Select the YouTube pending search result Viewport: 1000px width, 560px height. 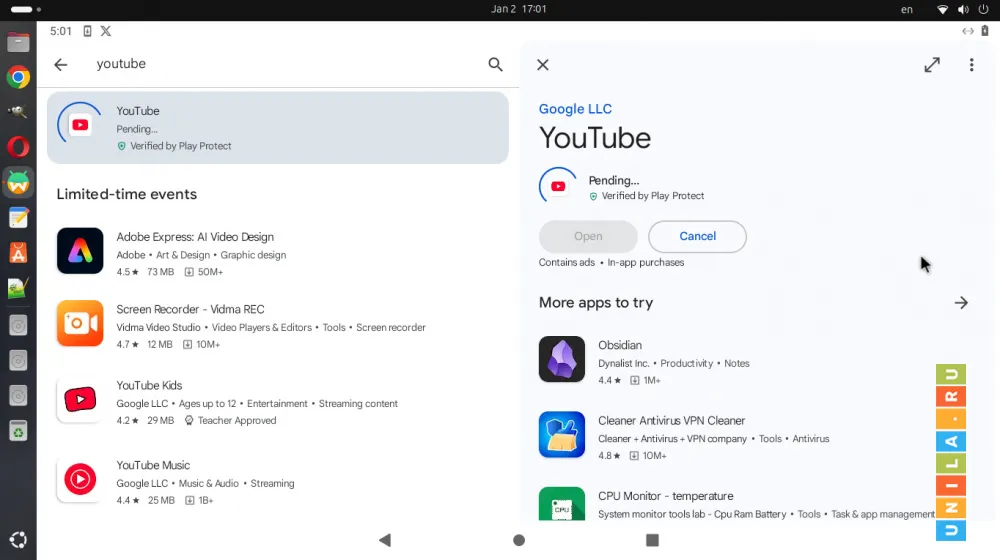click(x=278, y=127)
